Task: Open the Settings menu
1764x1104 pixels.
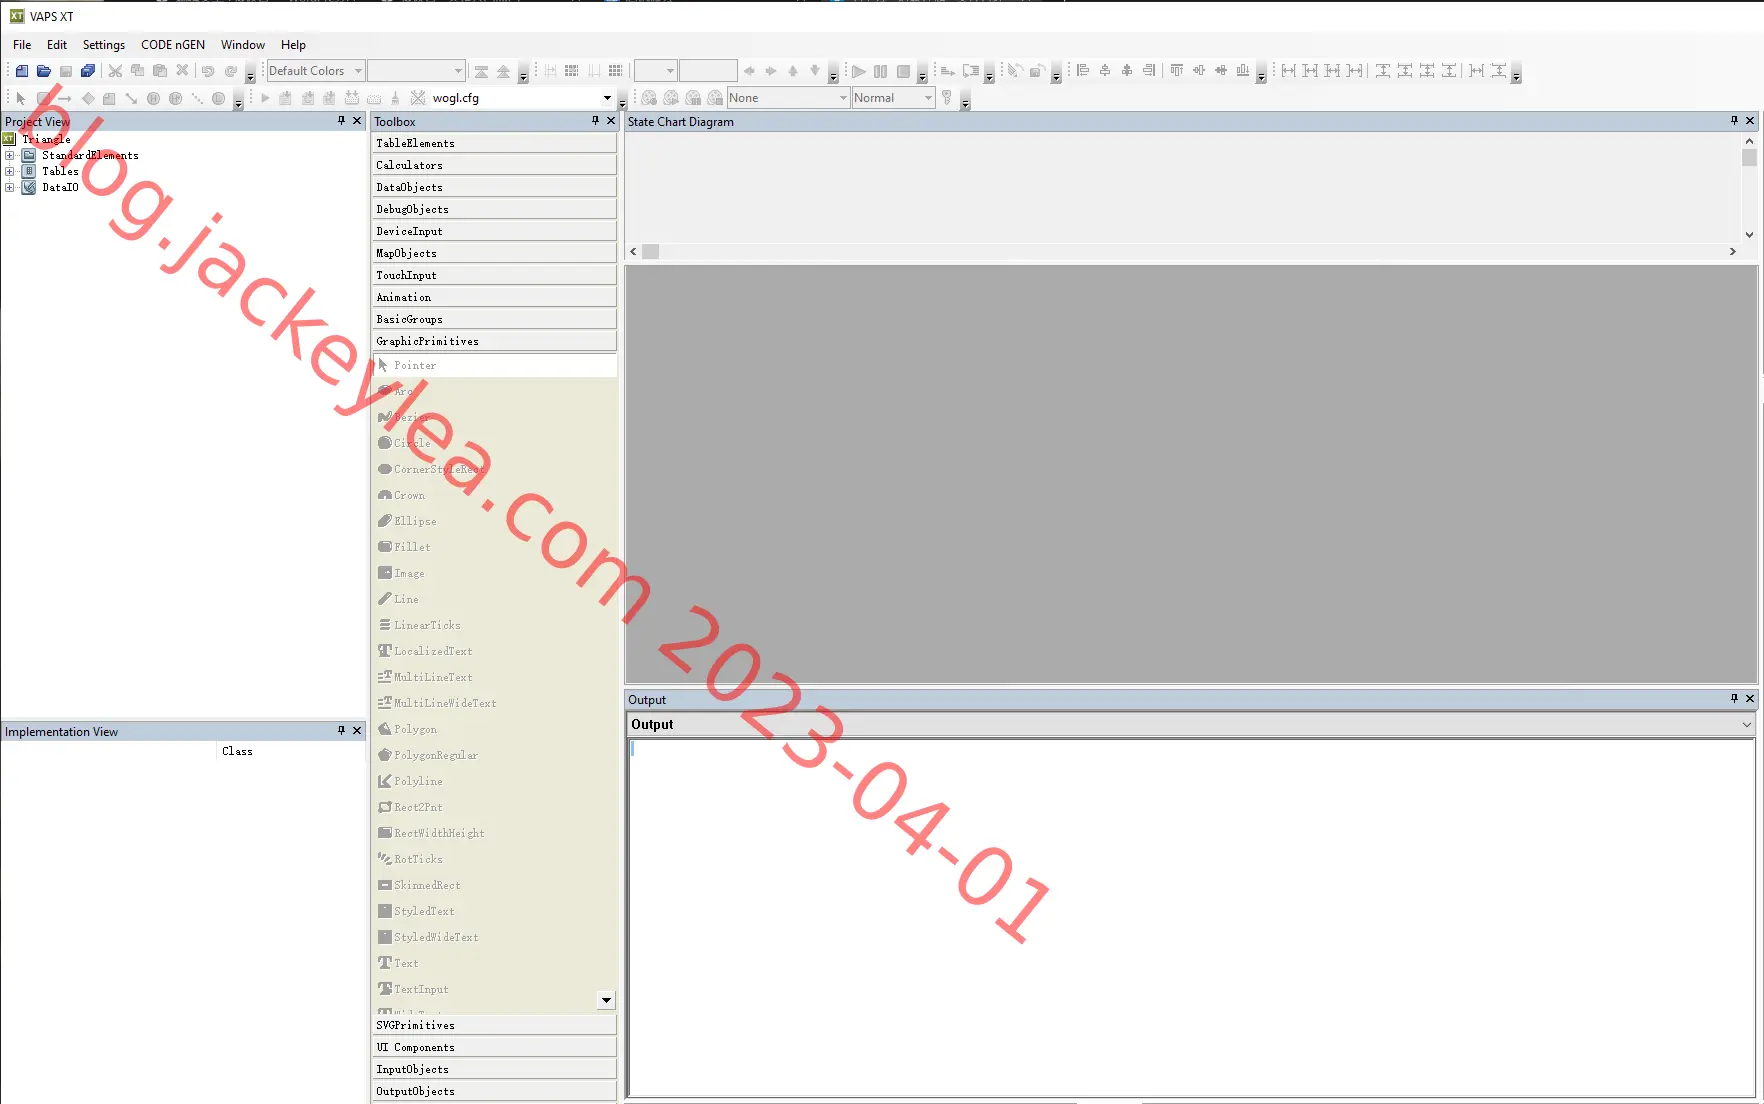Action: tap(104, 45)
